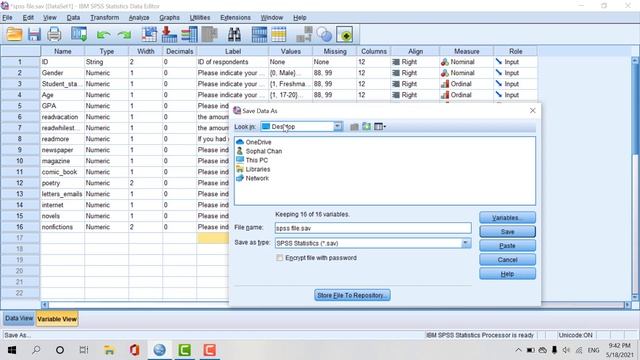Open the Edit menu
Image resolution: width=640 pixels, height=360 pixels.
pos(28,18)
